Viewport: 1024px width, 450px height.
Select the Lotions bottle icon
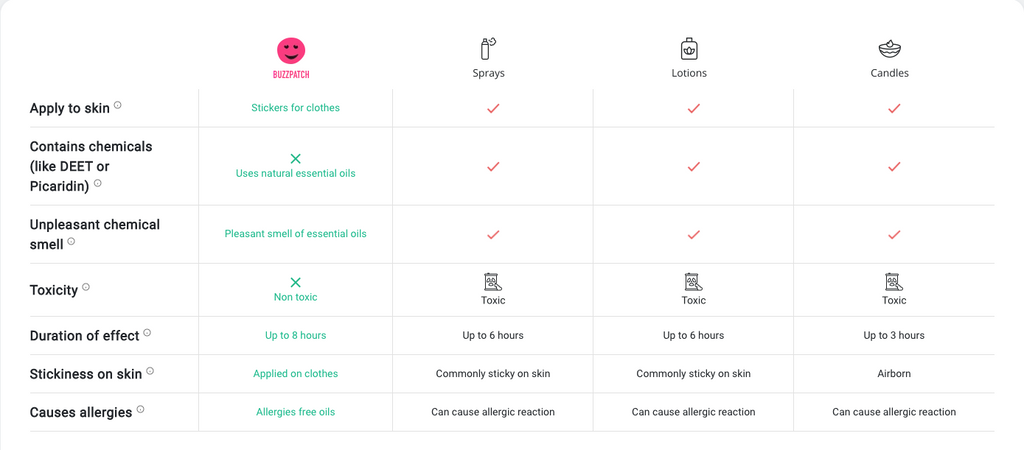pyautogui.click(x=689, y=48)
